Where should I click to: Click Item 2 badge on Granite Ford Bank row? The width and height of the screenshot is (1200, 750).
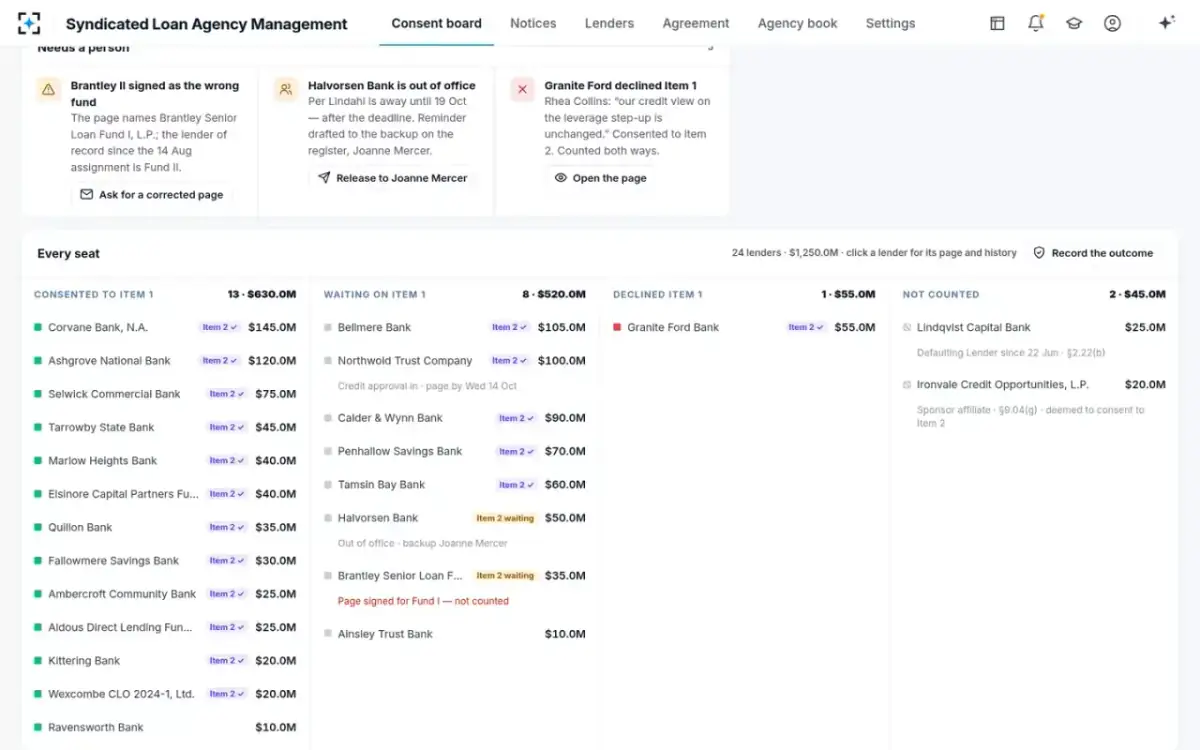(x=806, y=327)
